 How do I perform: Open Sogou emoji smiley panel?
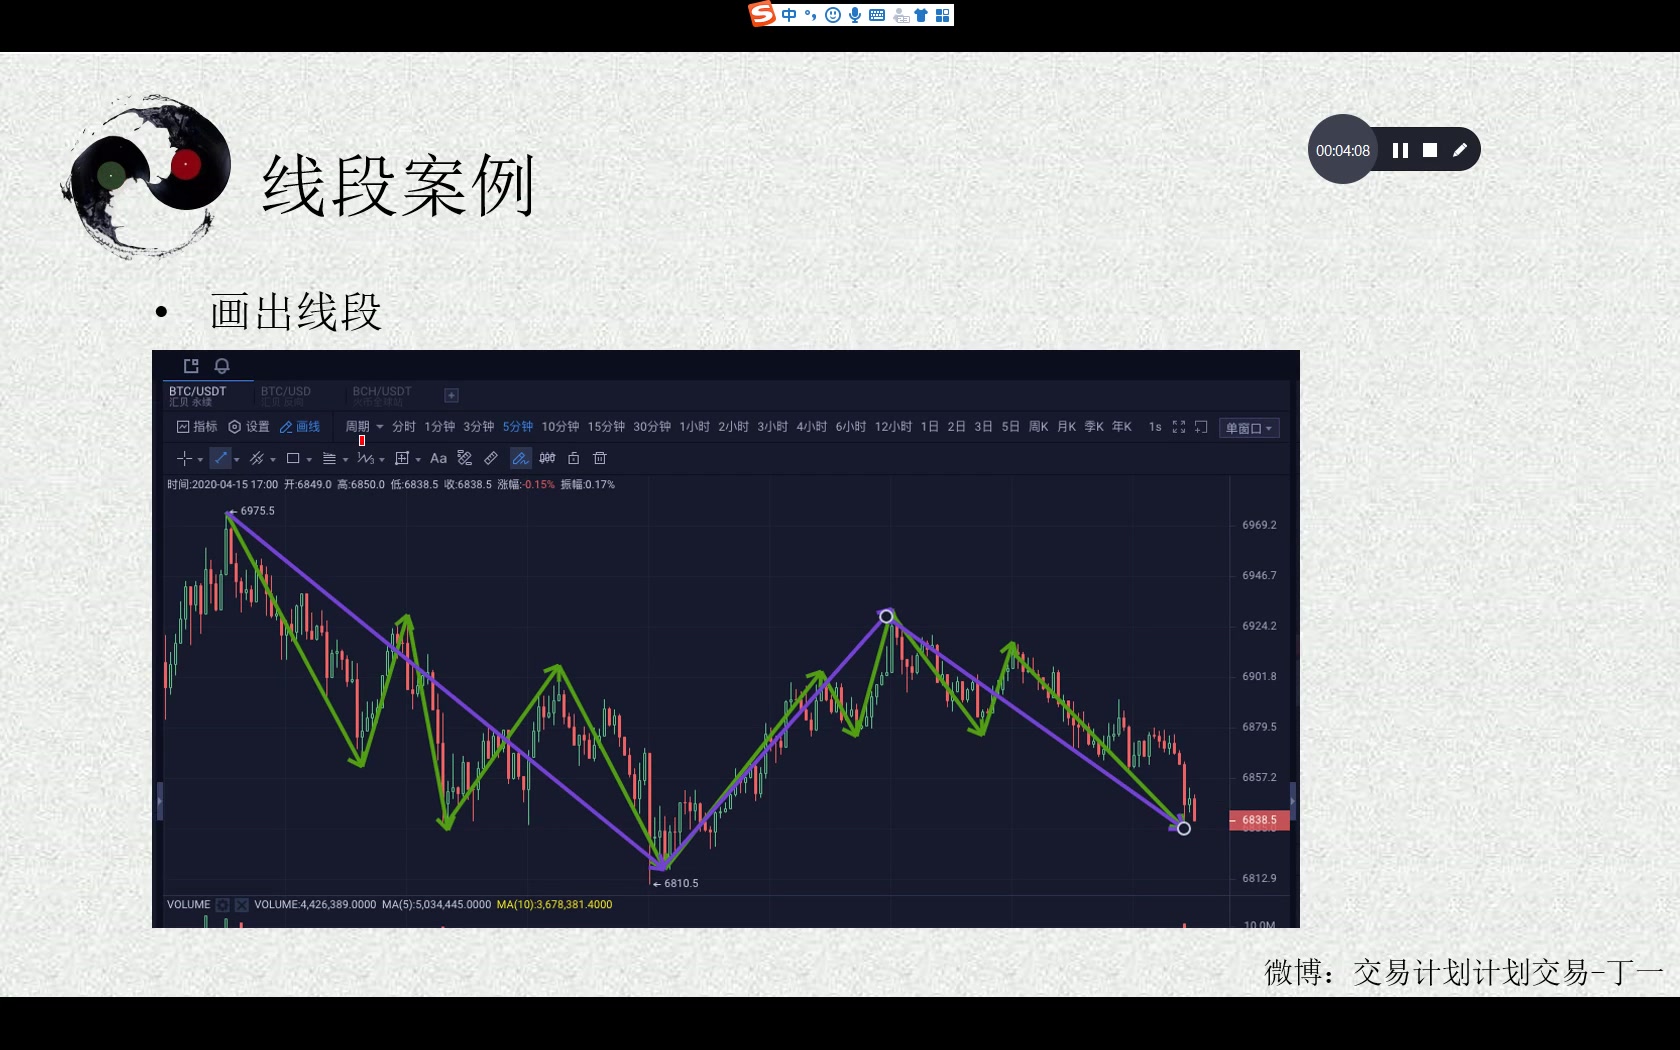click(833, 15)
